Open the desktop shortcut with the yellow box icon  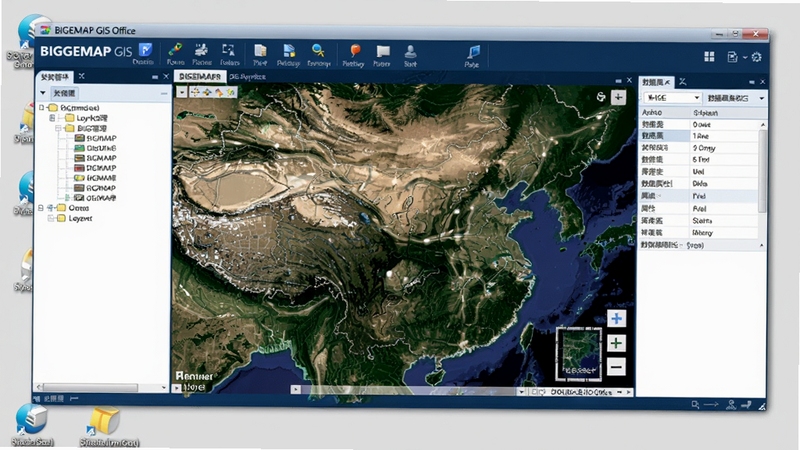pos(106,421)
